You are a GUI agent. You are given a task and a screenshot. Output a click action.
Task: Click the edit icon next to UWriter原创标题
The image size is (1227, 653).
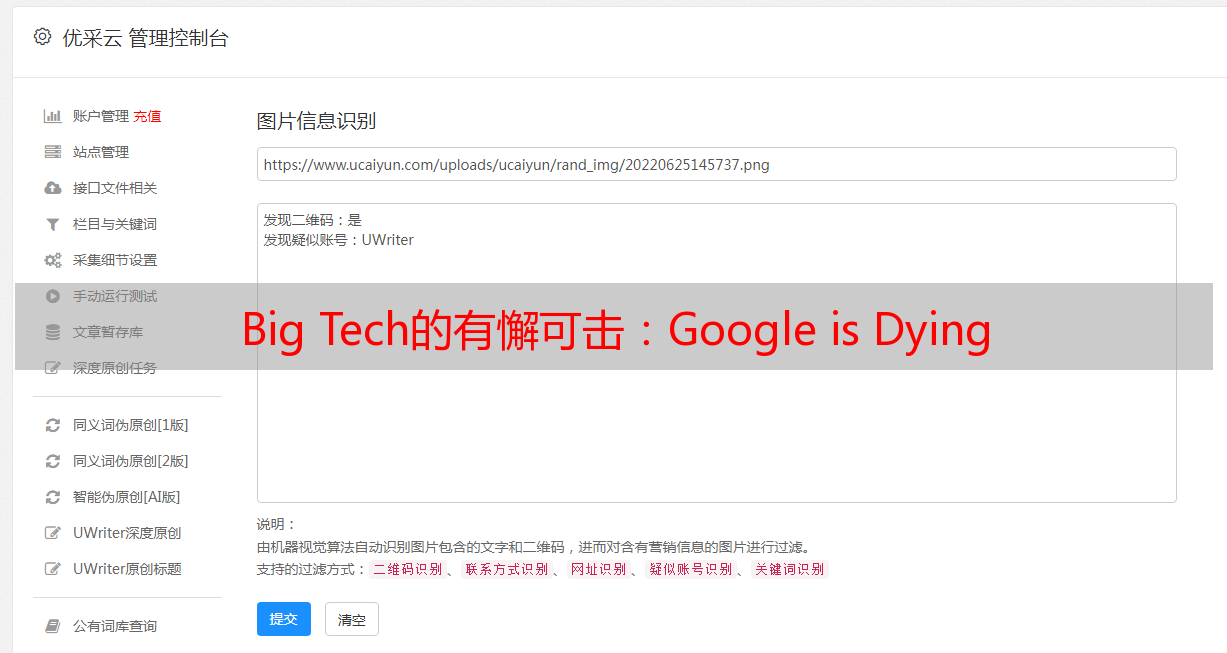(x=53, y=569)
